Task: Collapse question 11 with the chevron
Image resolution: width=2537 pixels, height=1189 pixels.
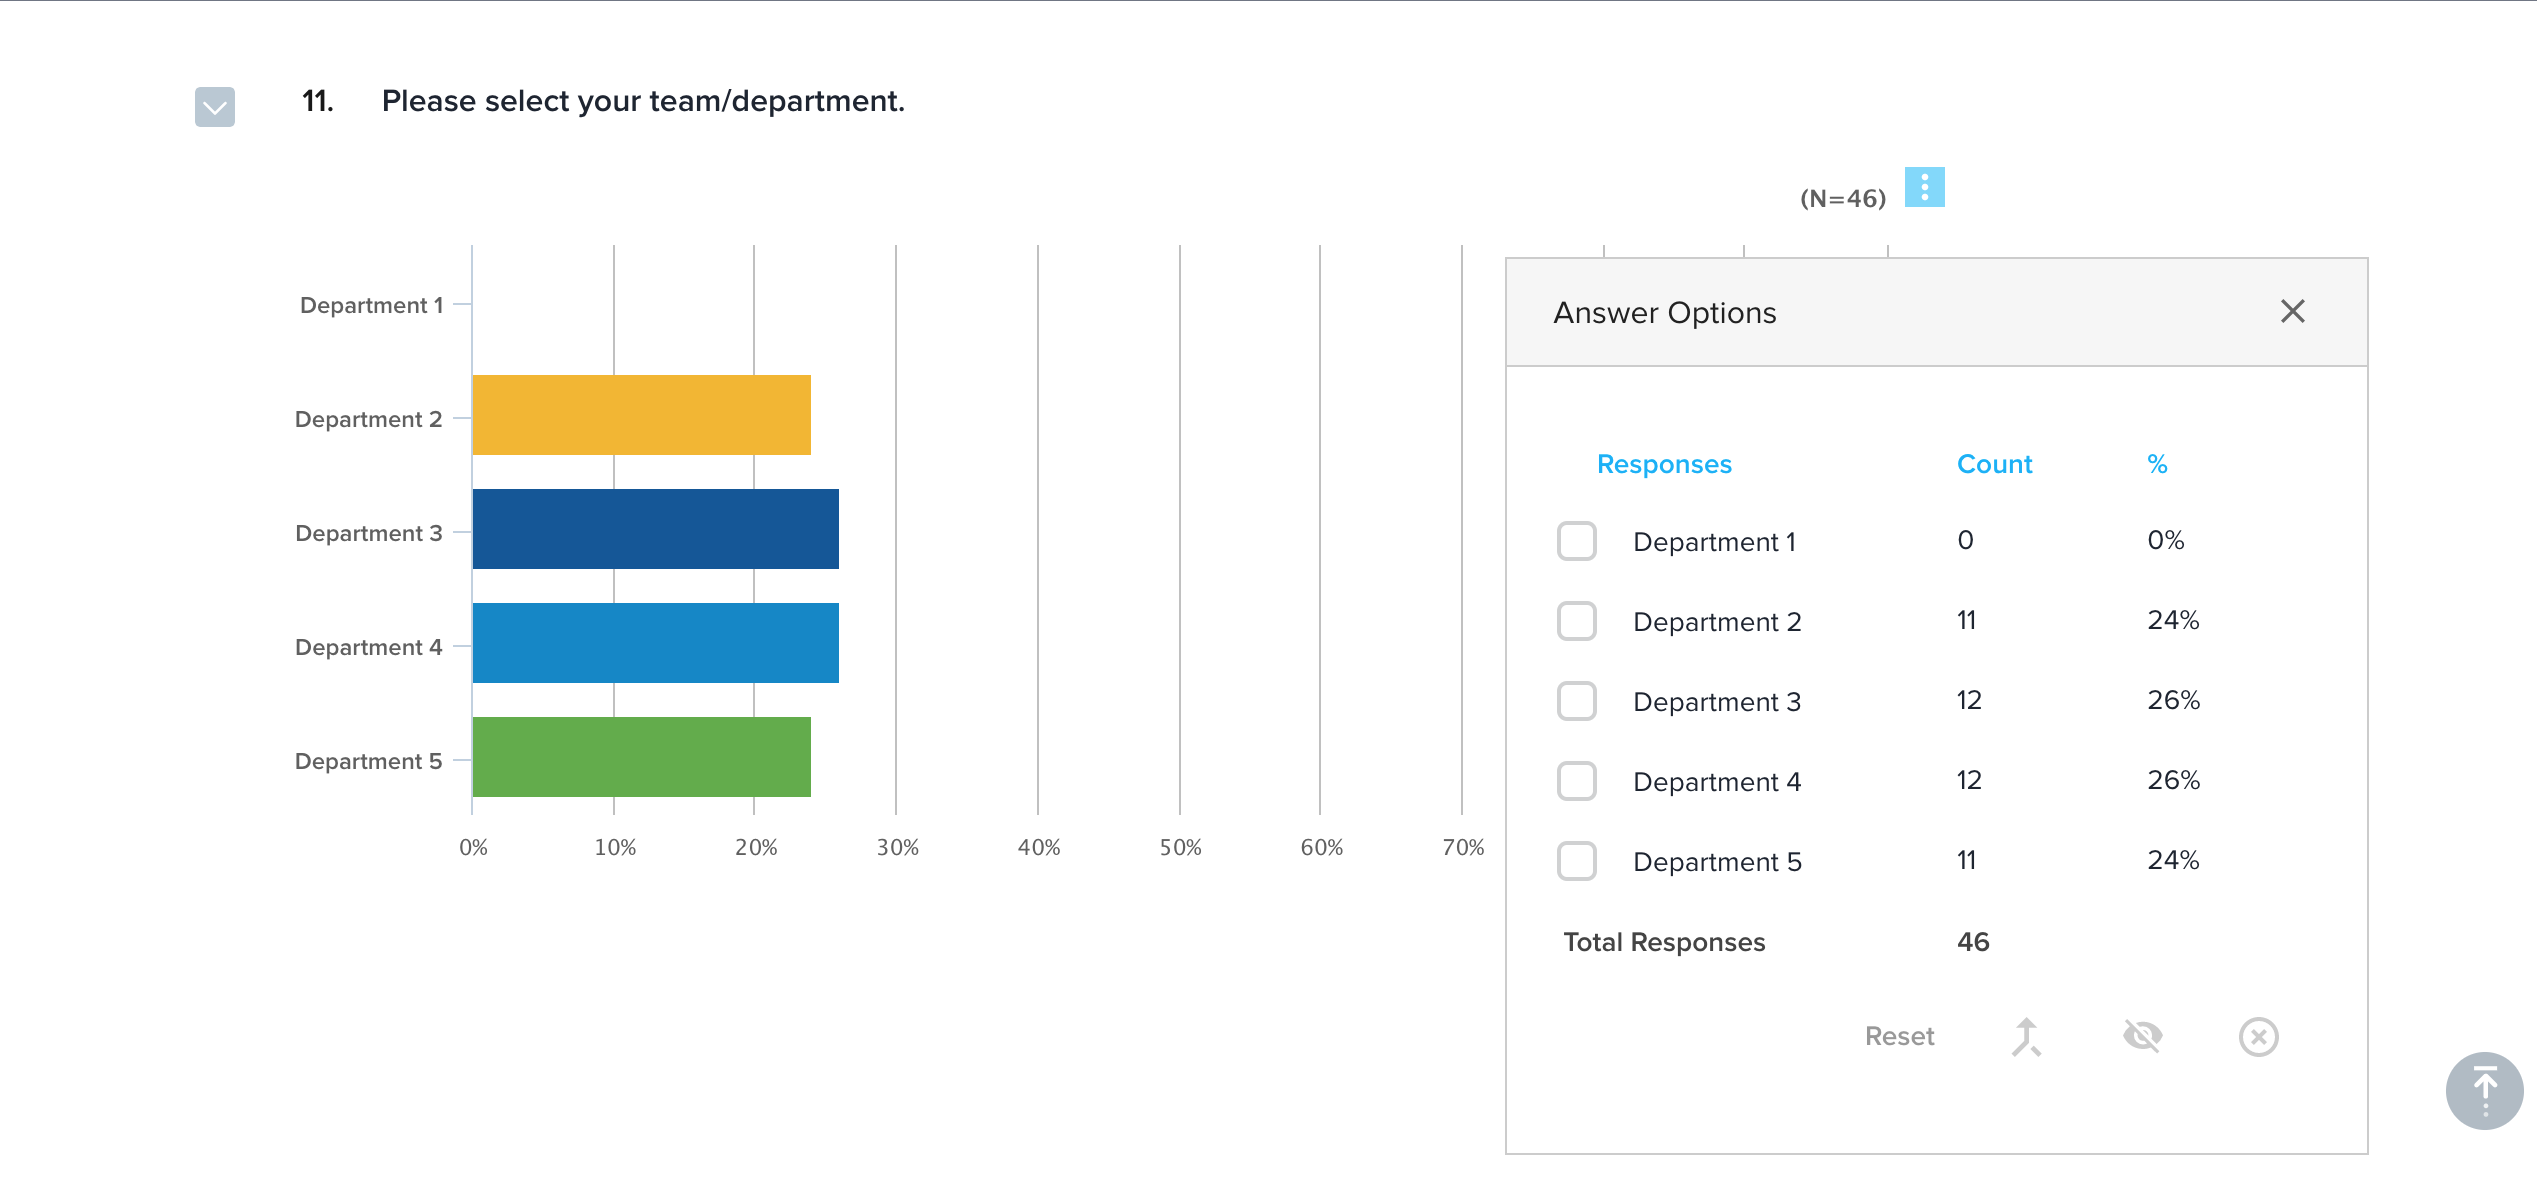Action: point(215,107)
